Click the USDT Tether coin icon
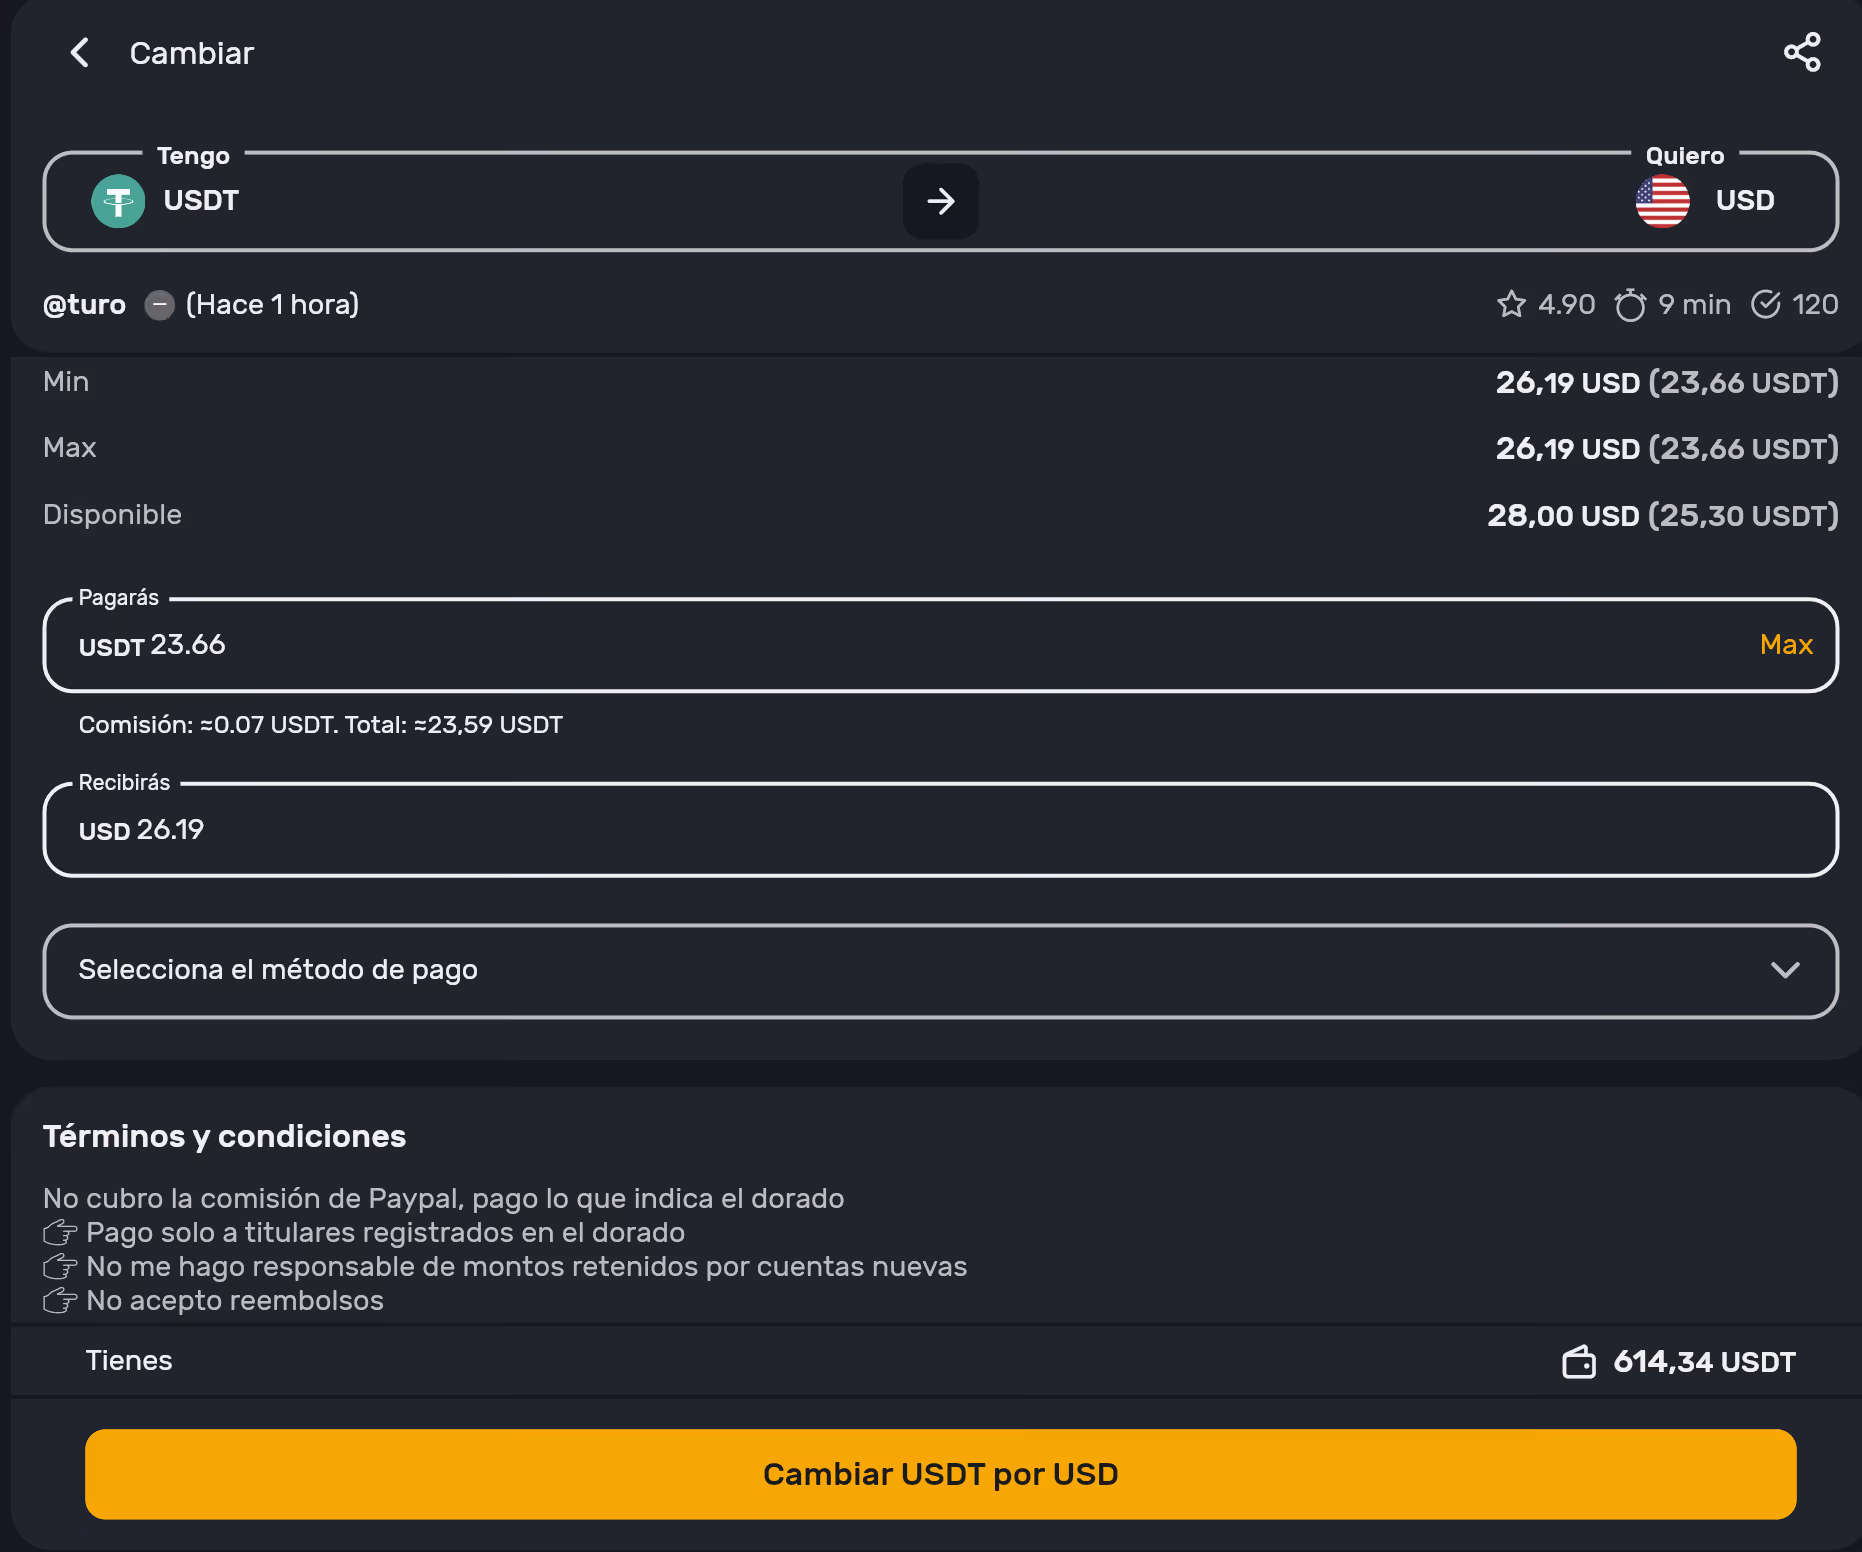 coord(118,201)
